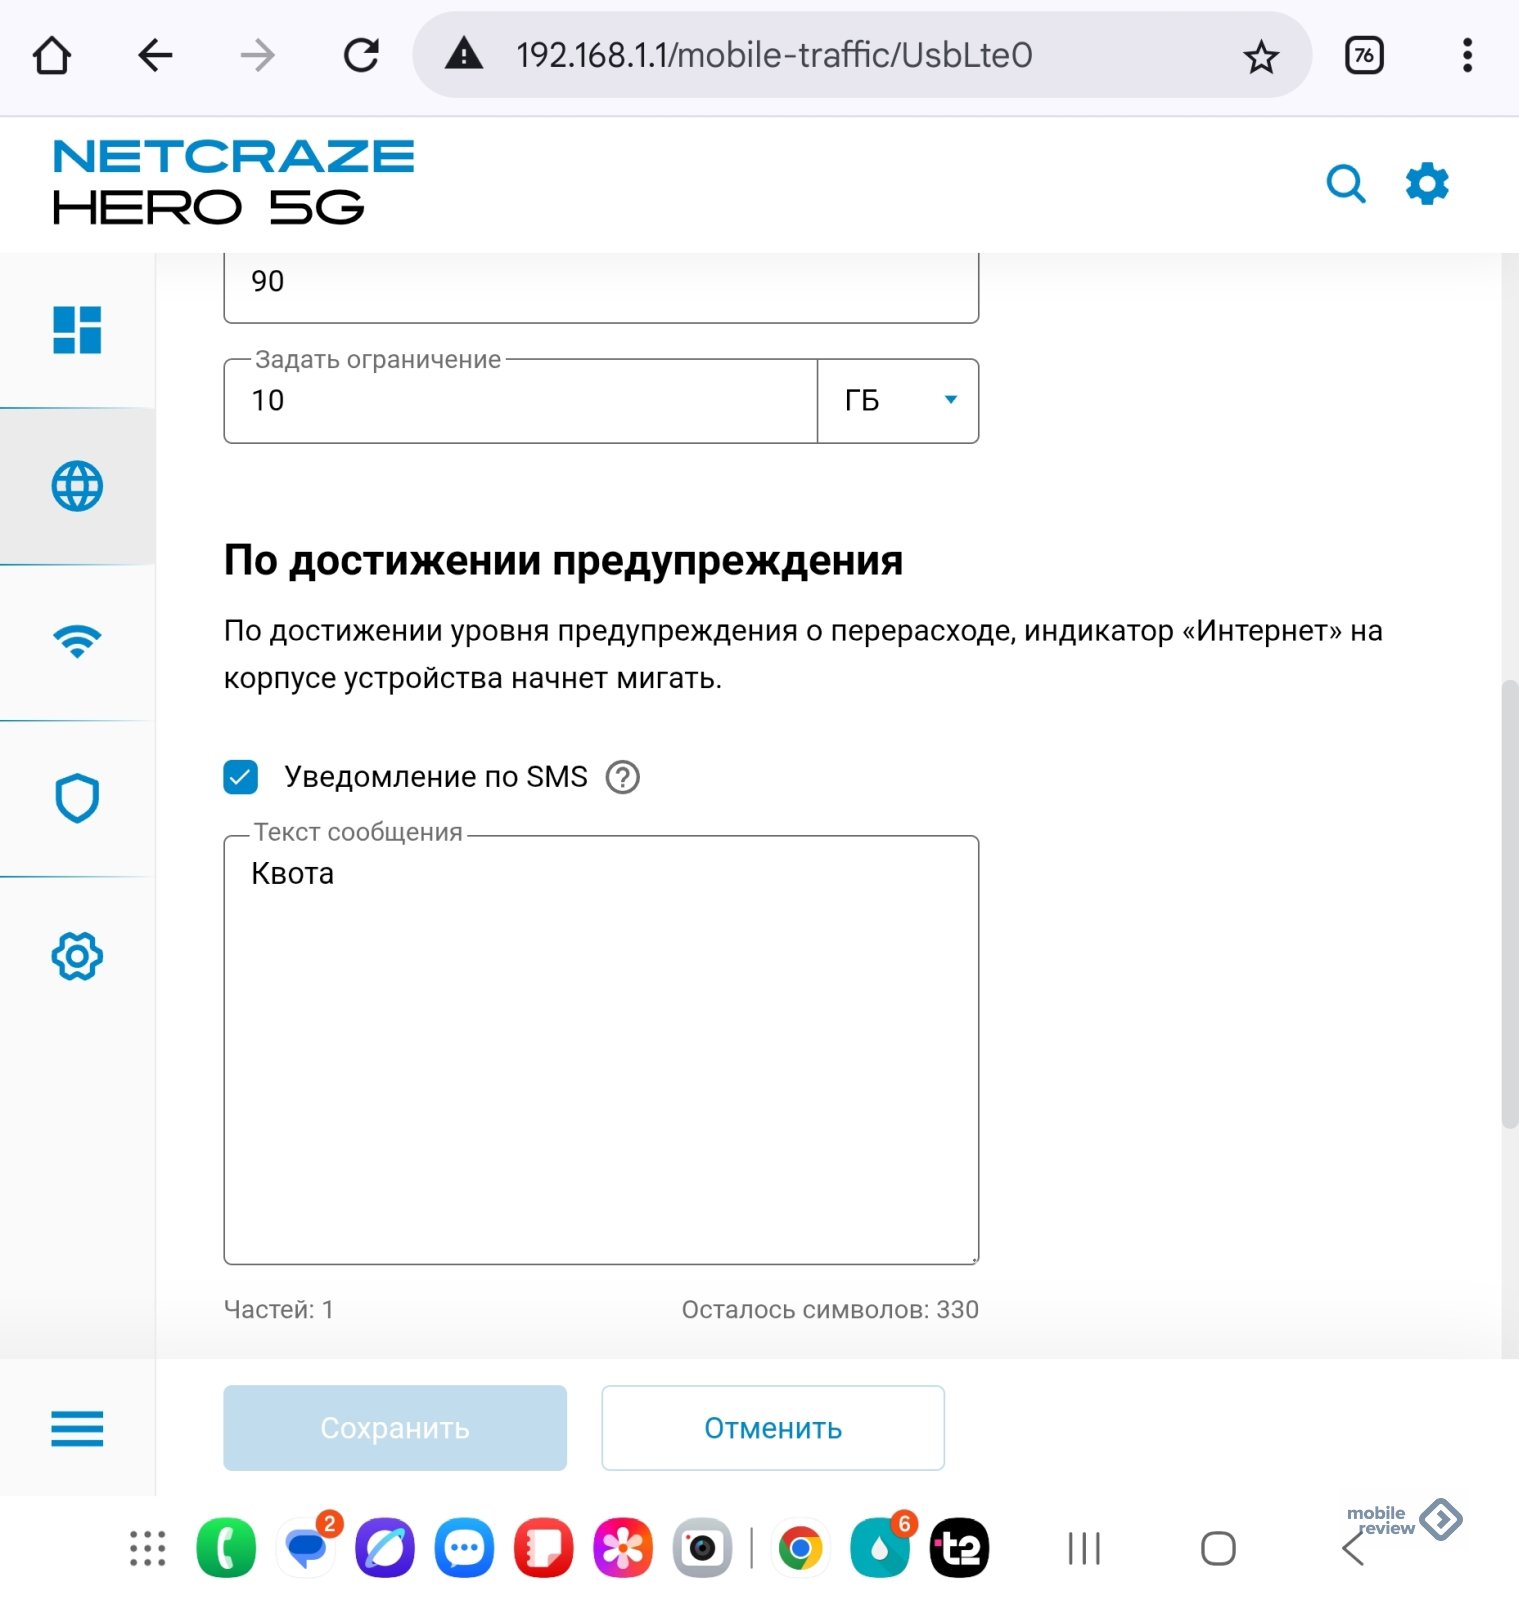This screenshot has height=1600, width=1519.
Task: Click the Текст сообщения text area
Action: coord(600,1050)
